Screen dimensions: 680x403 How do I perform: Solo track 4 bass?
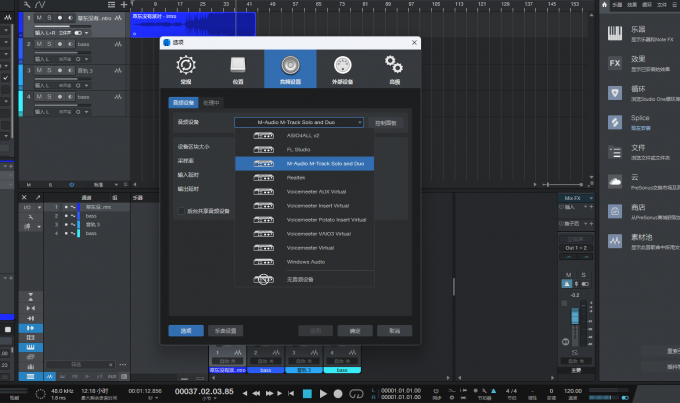pos(49,97)
